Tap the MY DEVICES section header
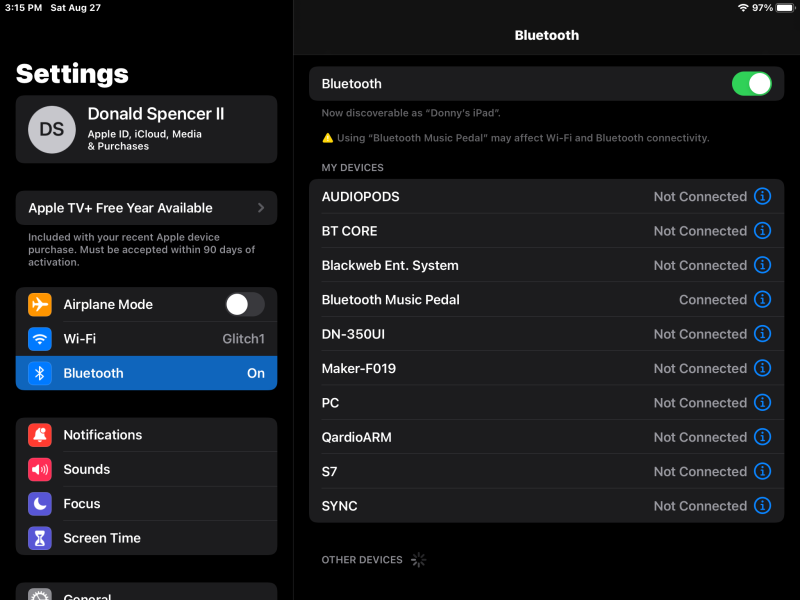The height and width of the screenshot is (600, 800). (353, 168)
